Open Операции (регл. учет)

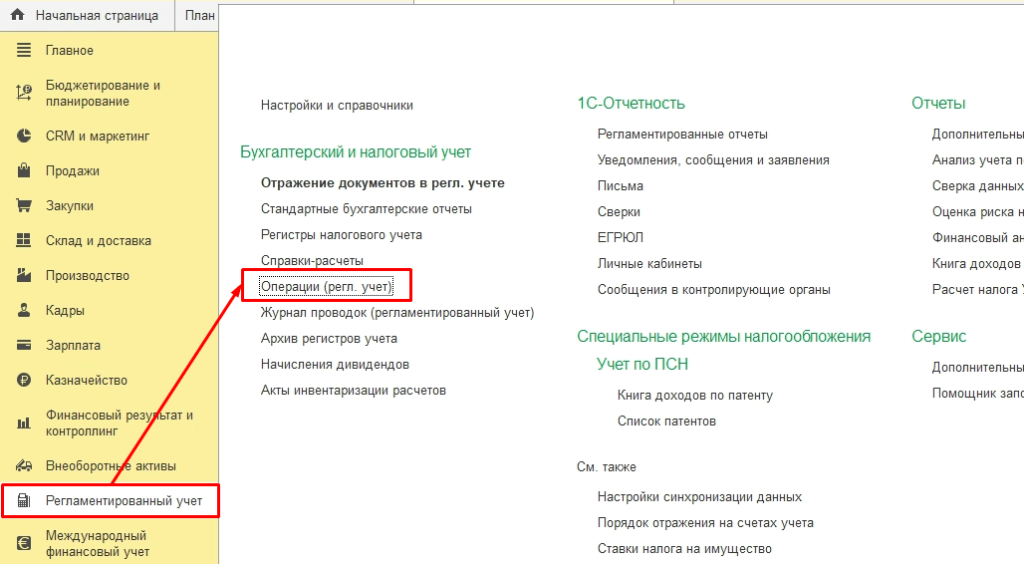327,286
